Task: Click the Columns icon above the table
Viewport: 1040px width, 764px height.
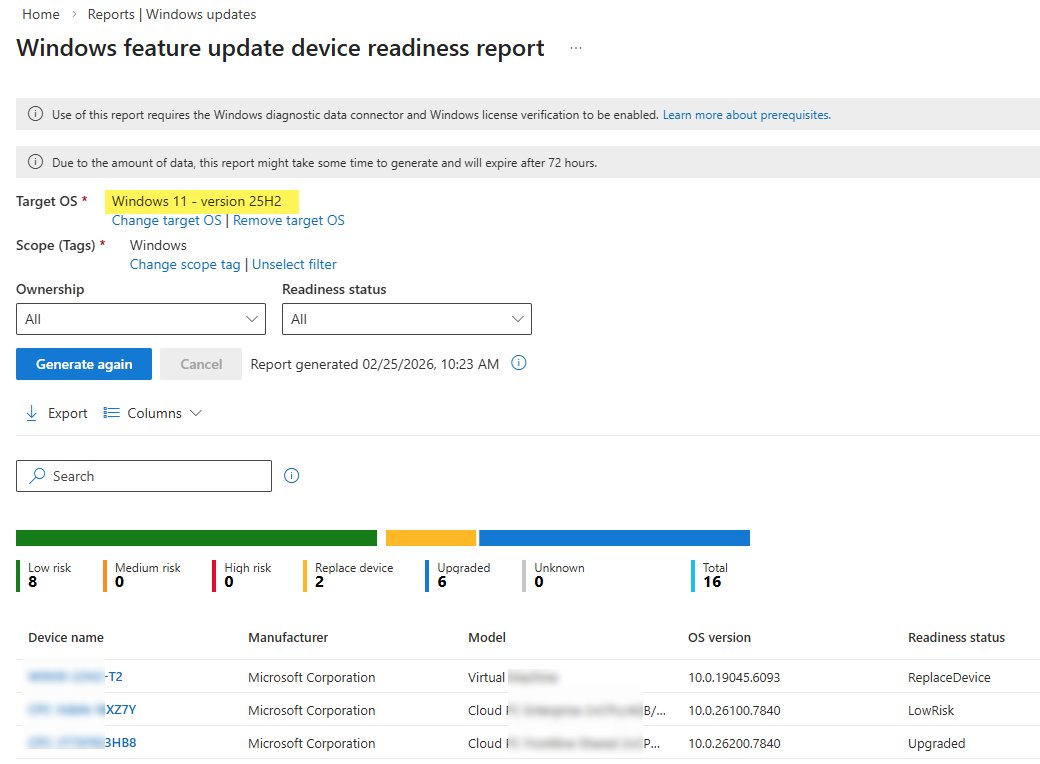Action: (111, 412)
